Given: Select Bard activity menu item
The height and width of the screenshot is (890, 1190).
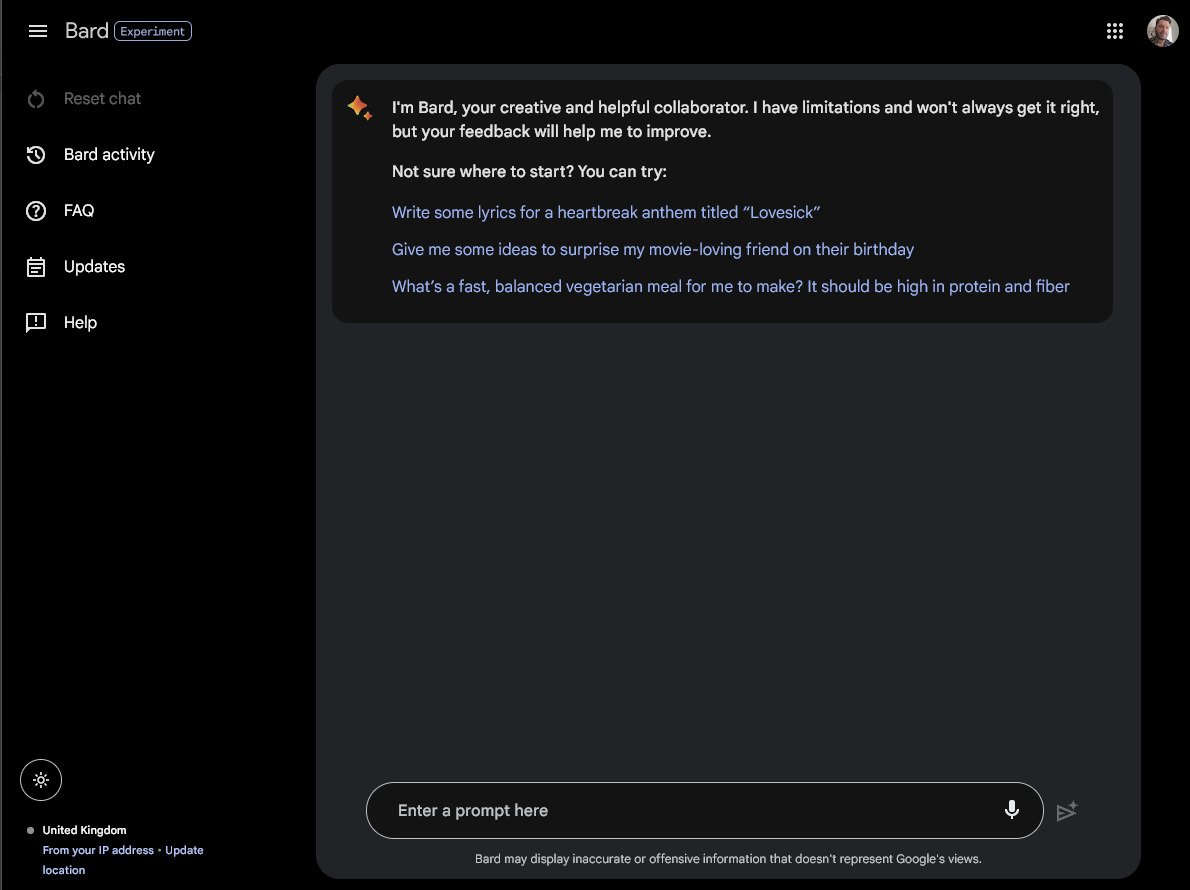Looking at the screenshot, I should click(109, 155).
